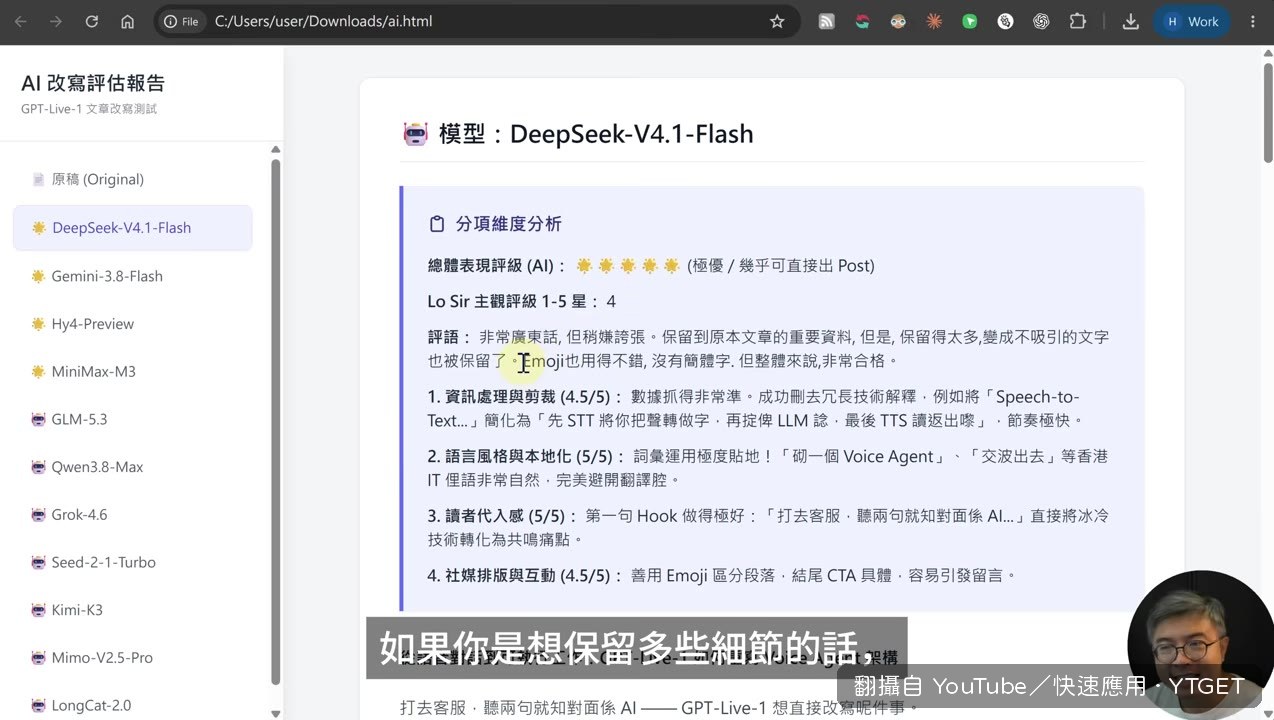
Task: Select Seed-2-1-Turbo in the sidebar
Action: [x=132, y=562]
